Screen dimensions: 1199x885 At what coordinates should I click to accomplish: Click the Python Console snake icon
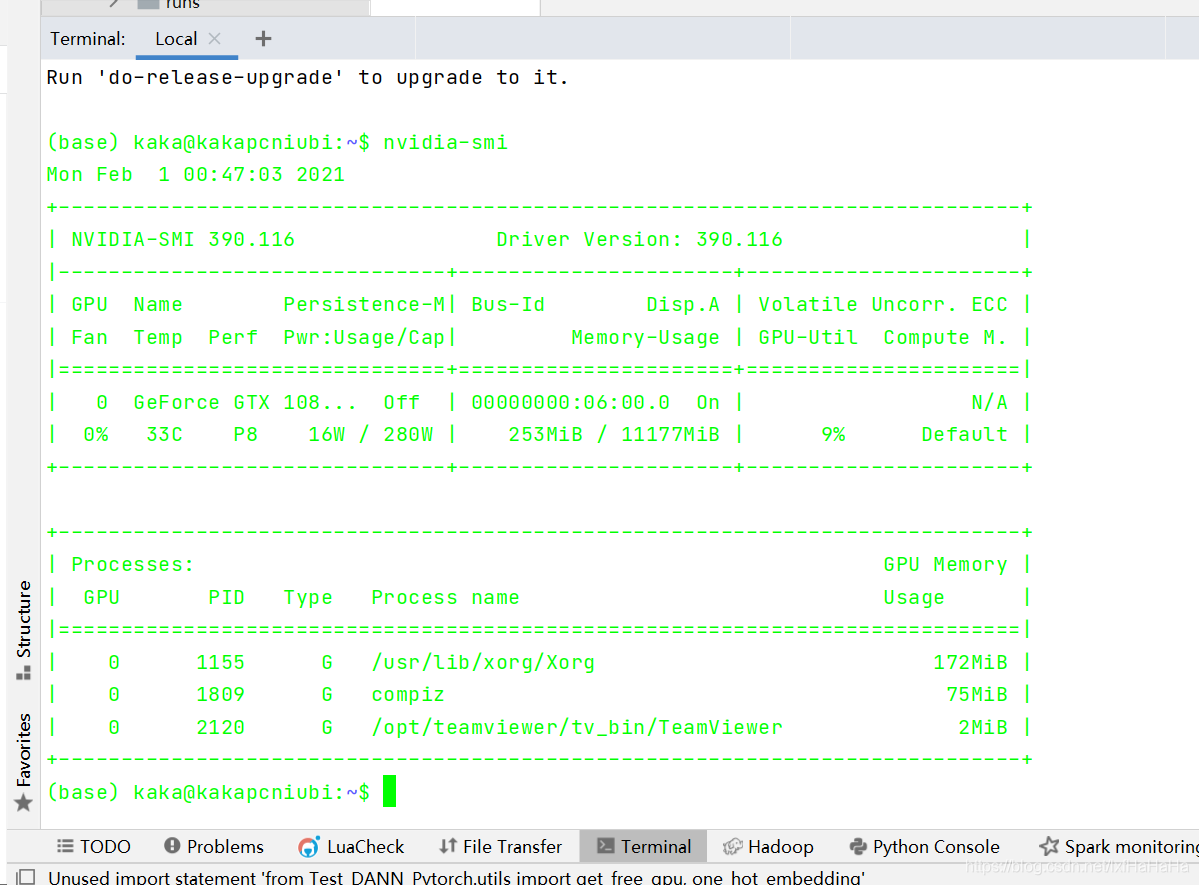858,846
